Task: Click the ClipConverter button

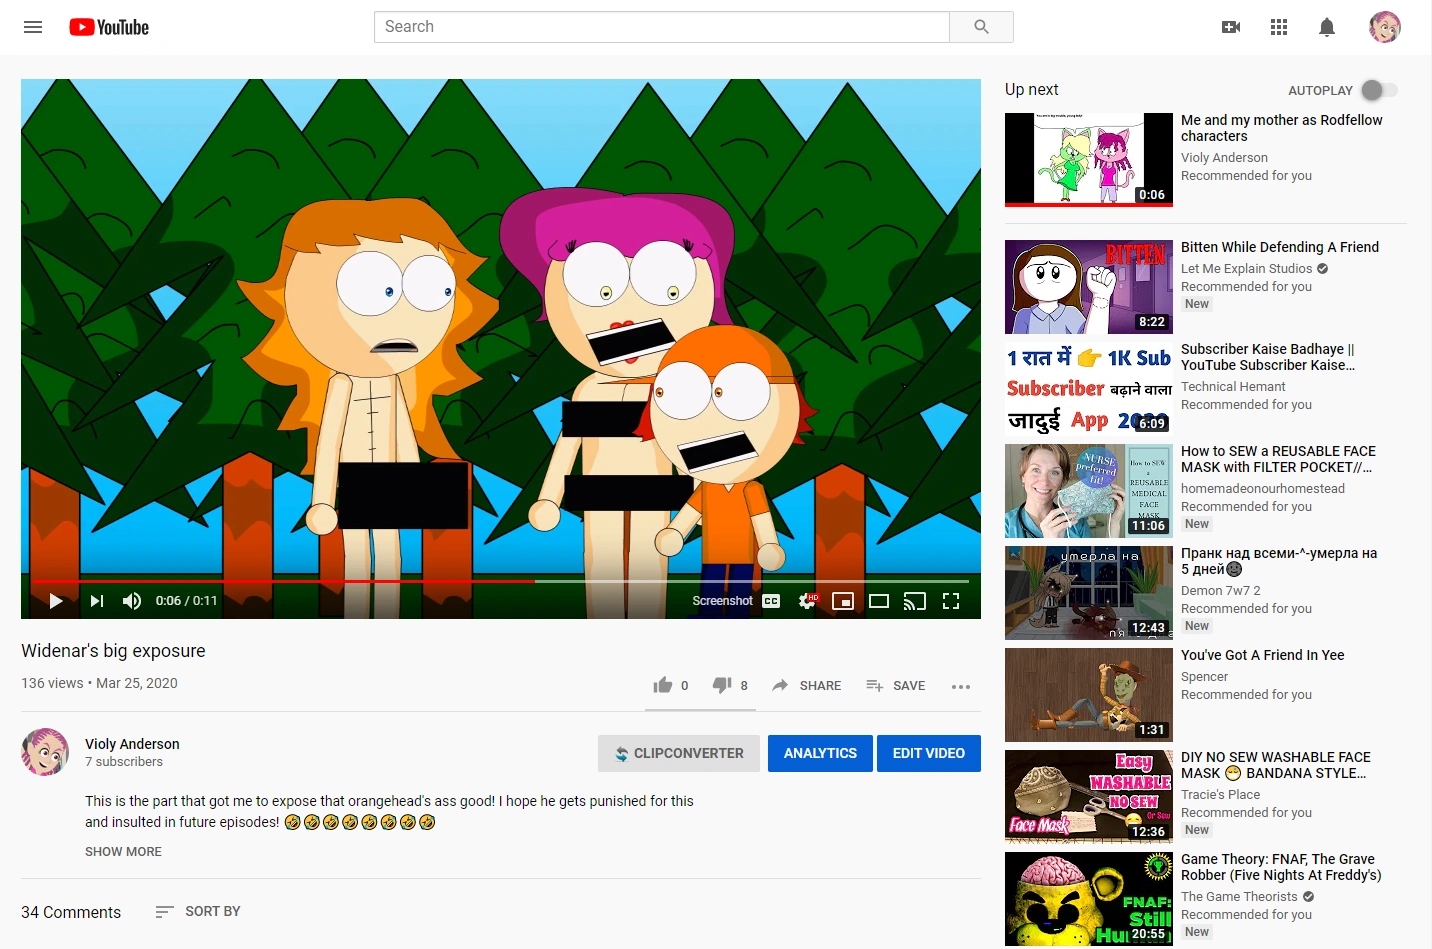Action: pyautogui.click(x=679, y=753)
